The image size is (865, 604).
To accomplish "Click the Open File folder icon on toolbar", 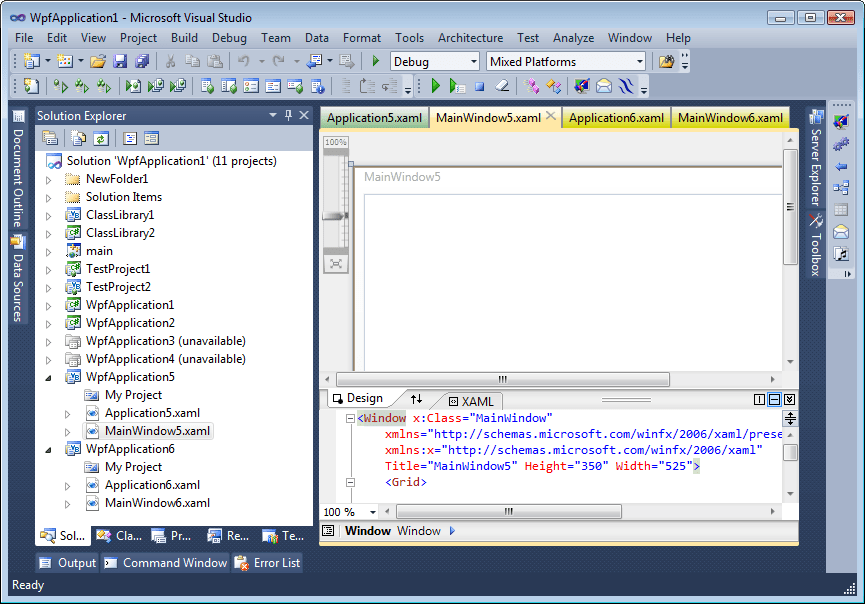I will coord(97,62).
